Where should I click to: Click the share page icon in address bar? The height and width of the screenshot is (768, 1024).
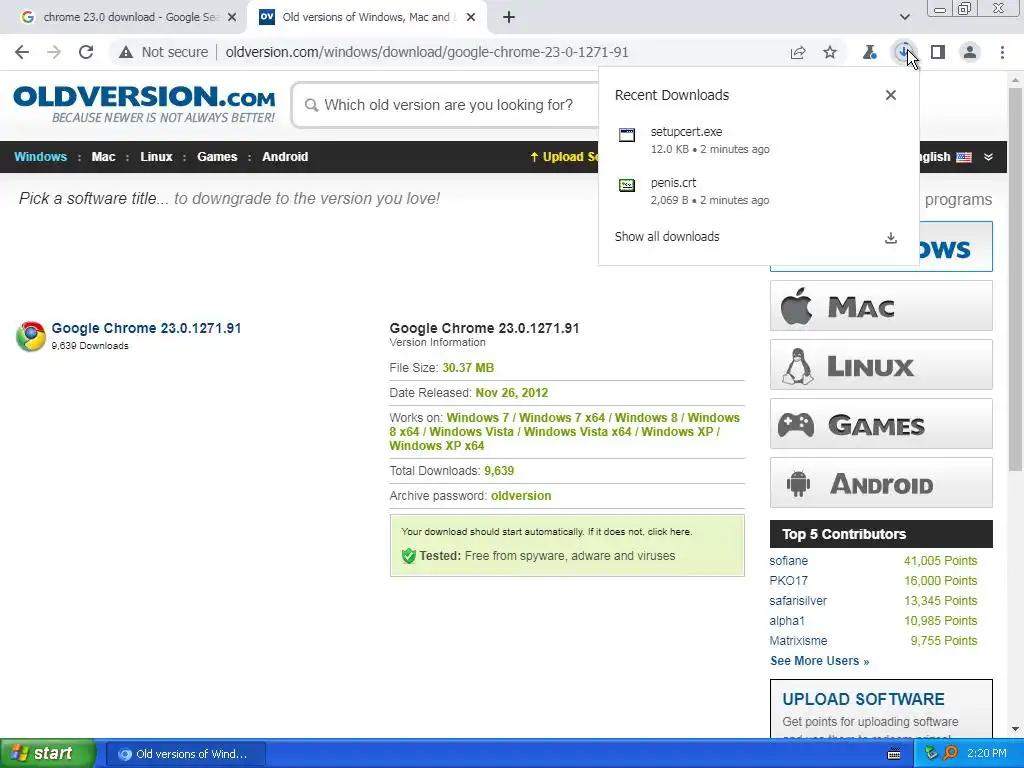coord(798,52)
